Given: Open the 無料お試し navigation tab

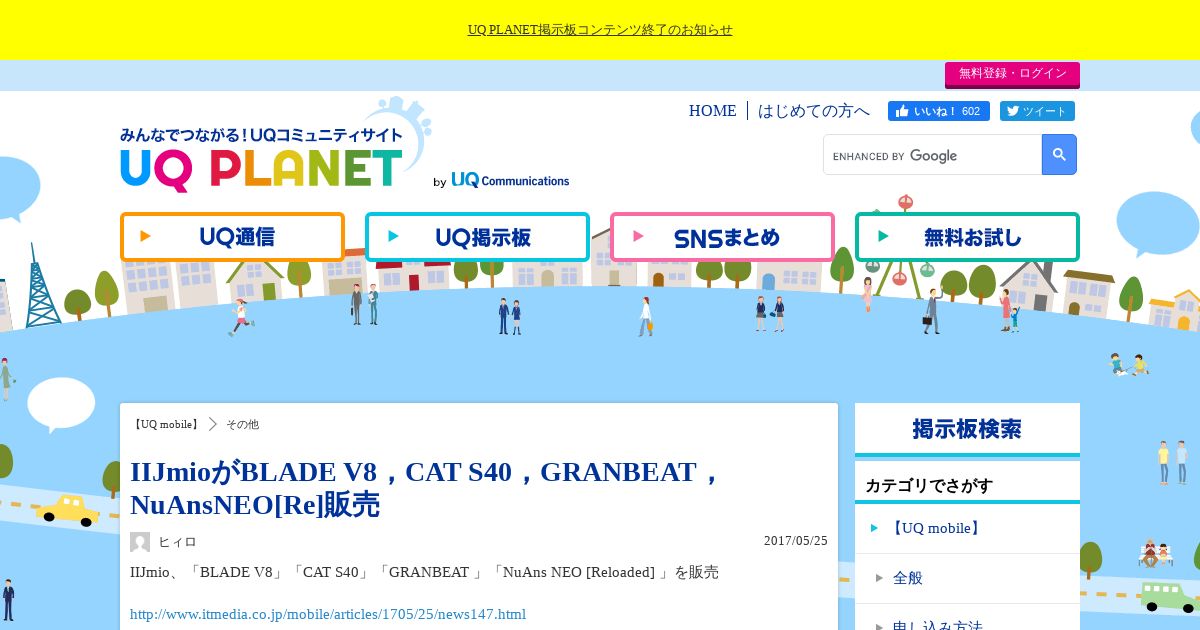Looking at the screenshot, I should pos(967,237).
